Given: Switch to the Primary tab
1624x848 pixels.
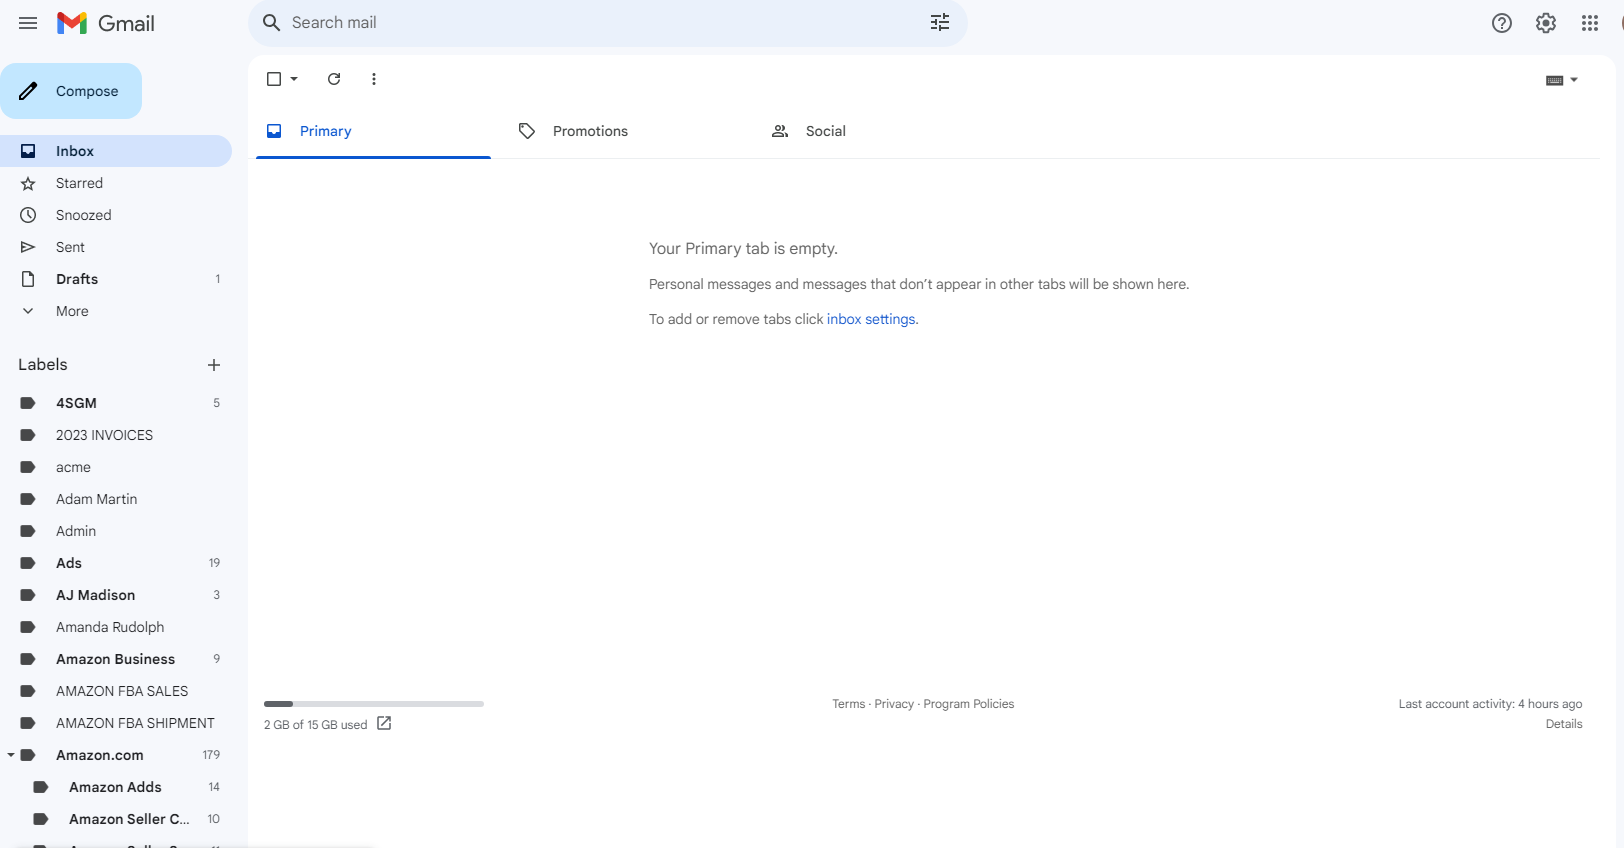Looking at the screenshot, I should (373, 131).
